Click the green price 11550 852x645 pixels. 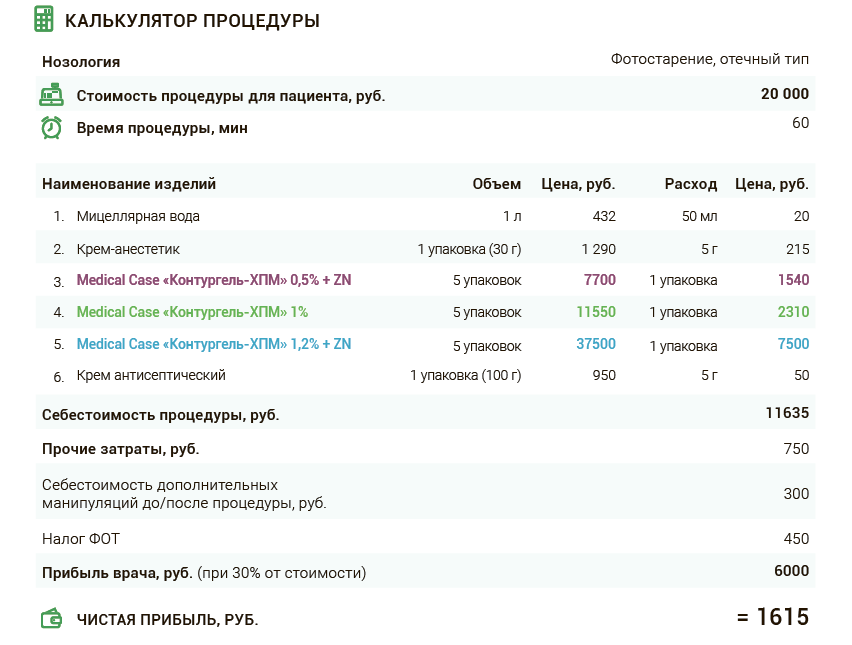click(596, 312)
